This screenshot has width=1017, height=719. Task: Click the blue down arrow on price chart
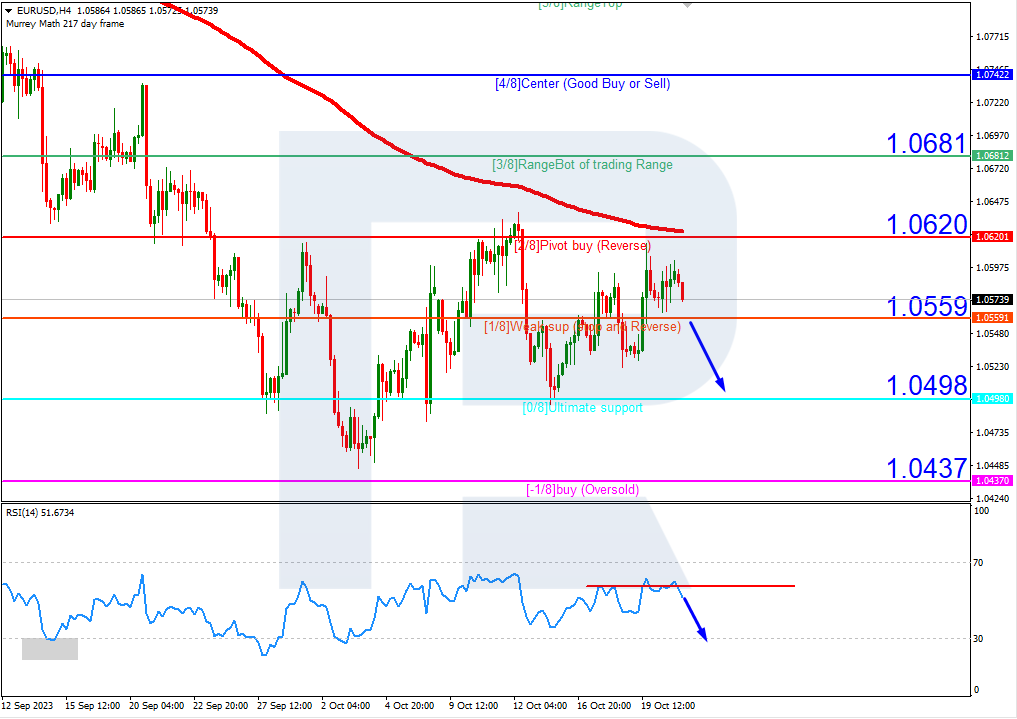[x=707, y=357]
